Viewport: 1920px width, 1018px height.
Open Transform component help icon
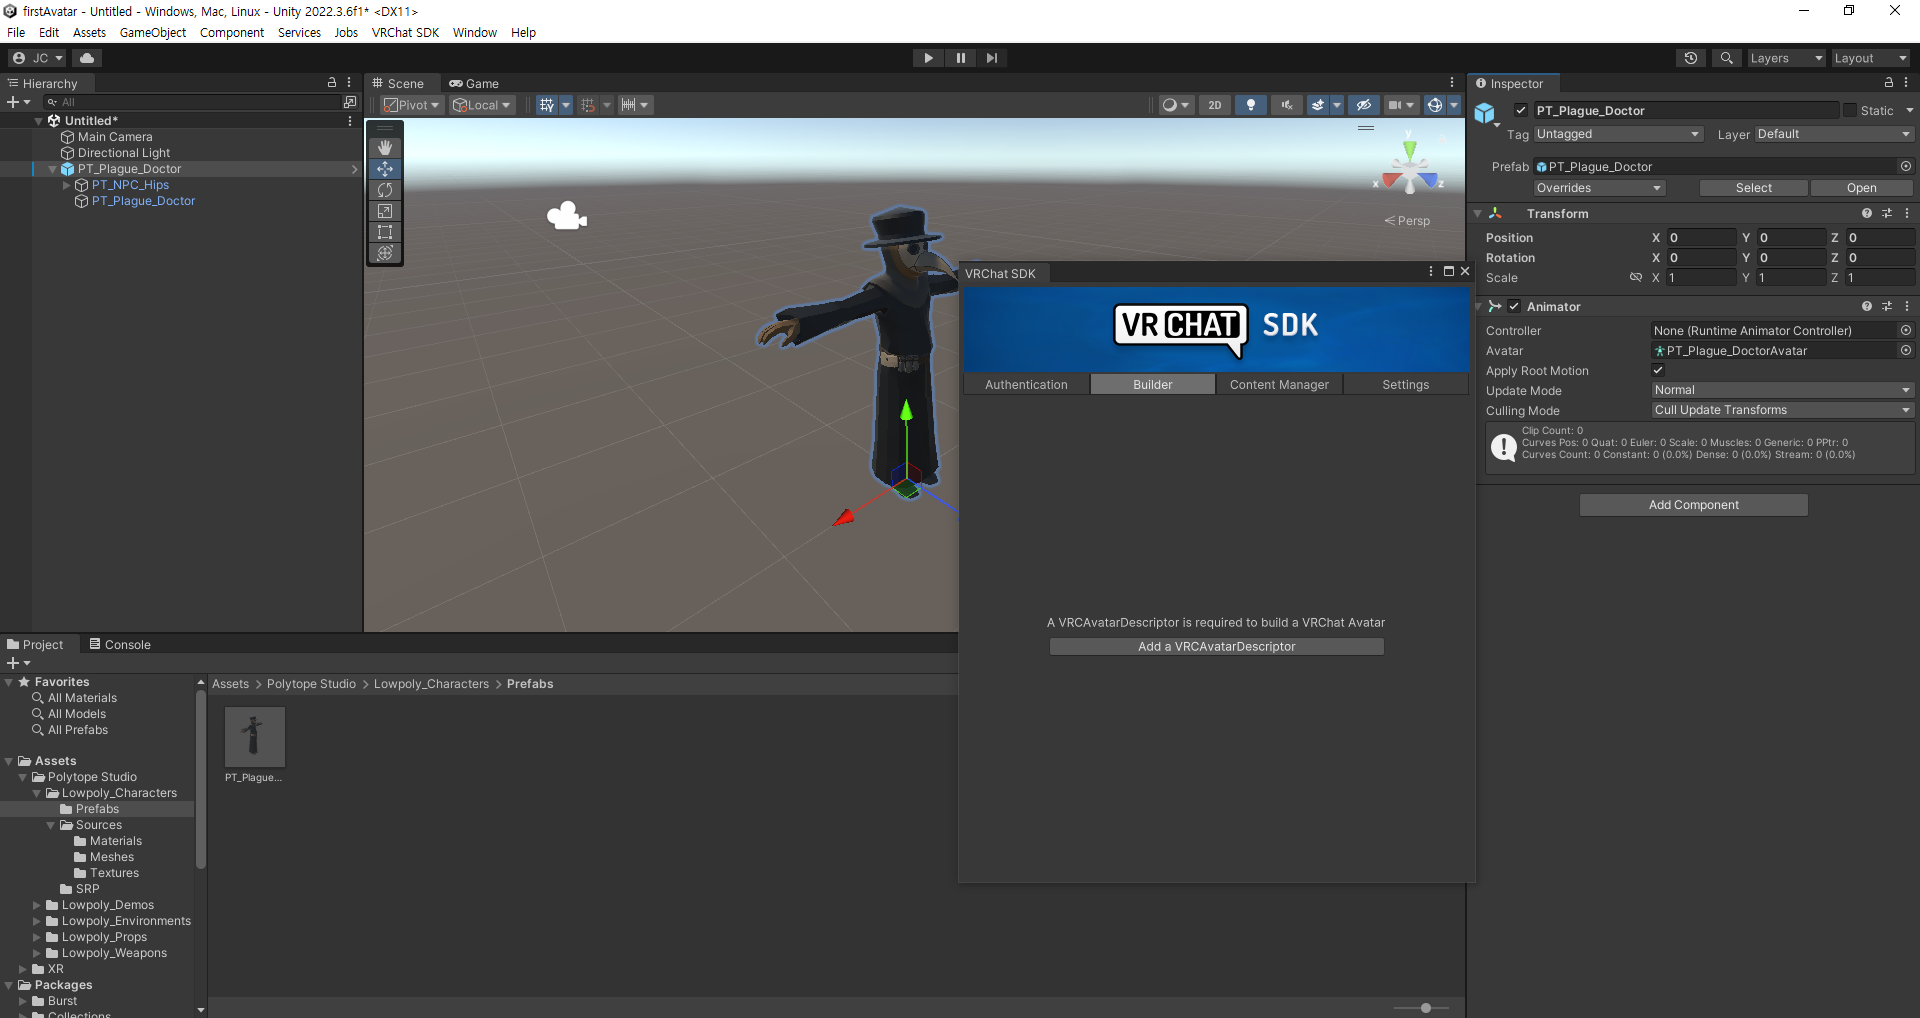tap(1866, 213)
